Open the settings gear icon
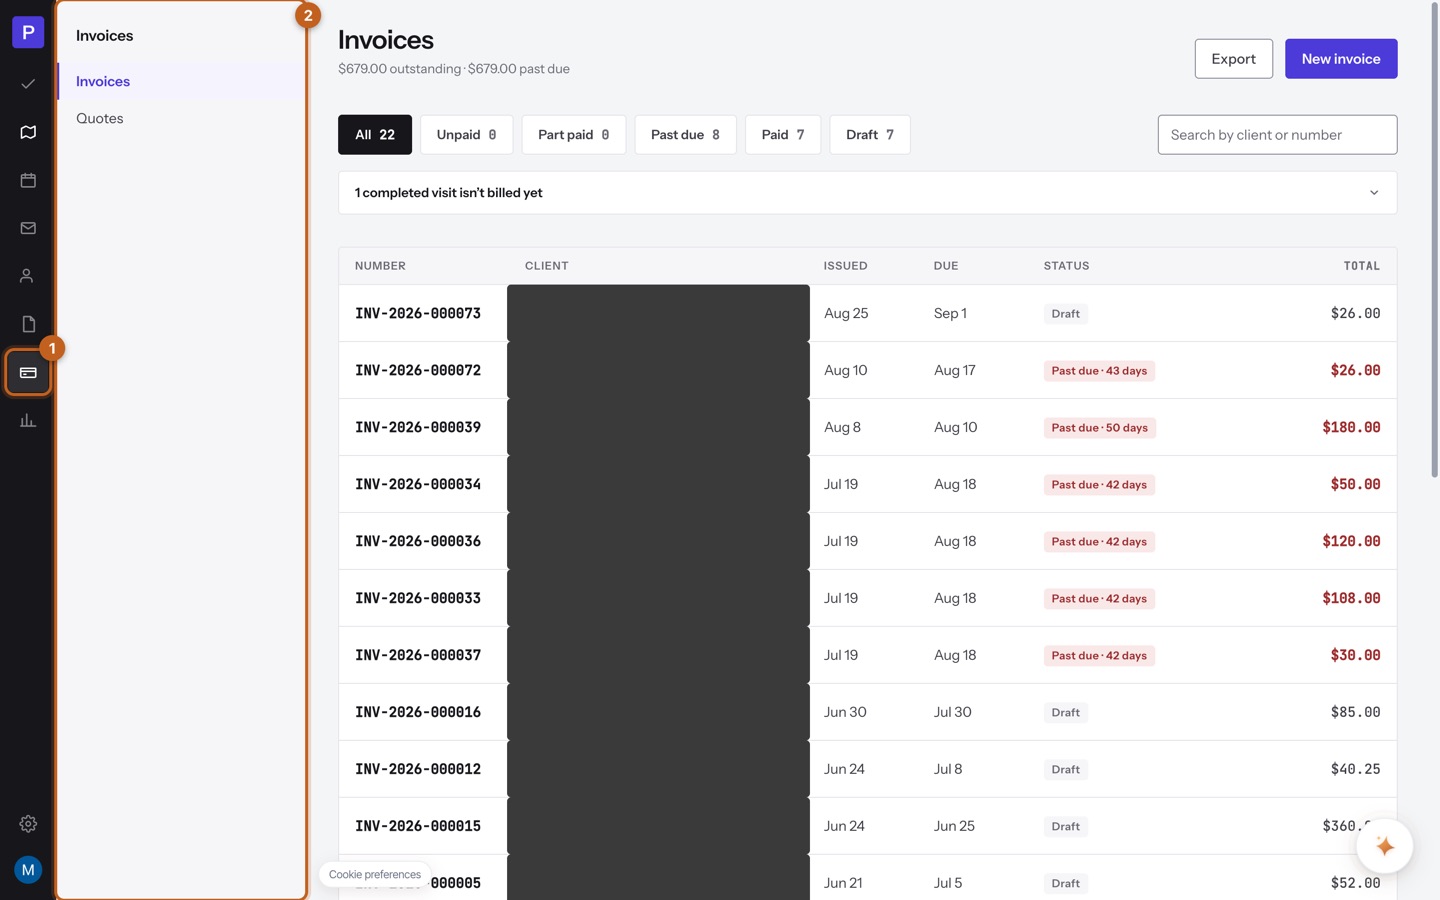This screenshot has width=1440, height=900. (28, 824)
